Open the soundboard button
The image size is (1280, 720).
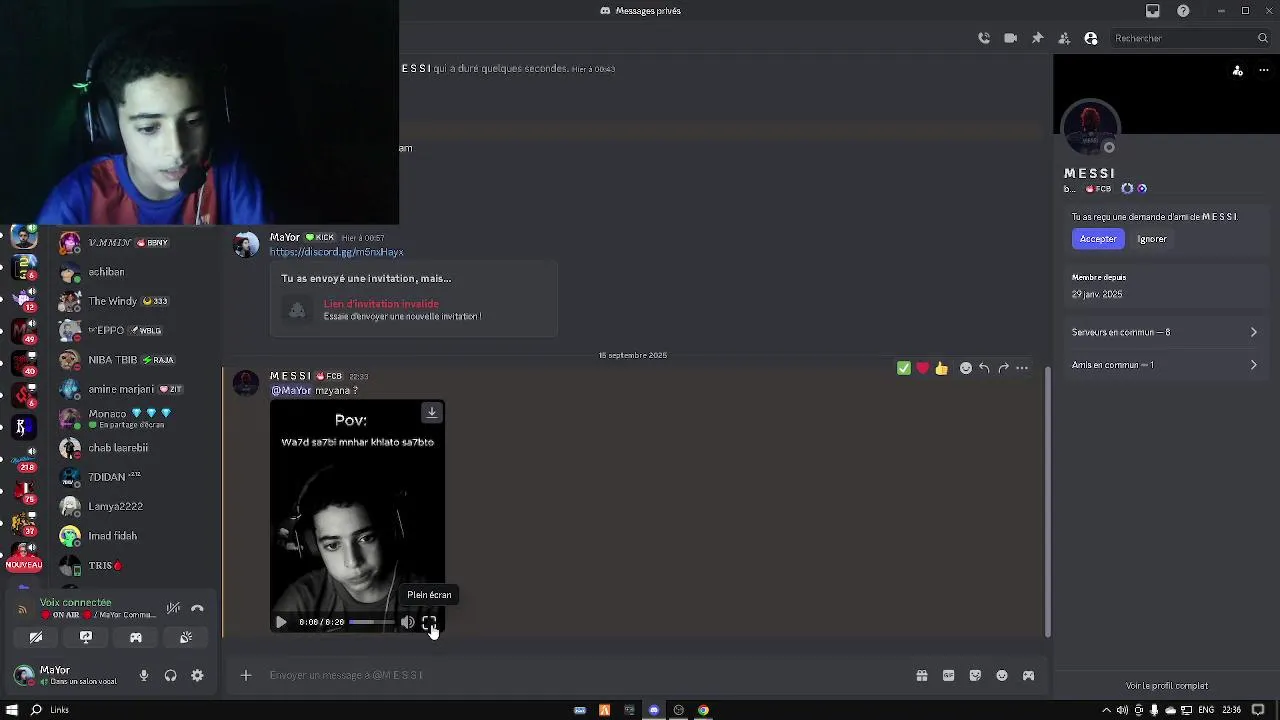click(186, 637)
